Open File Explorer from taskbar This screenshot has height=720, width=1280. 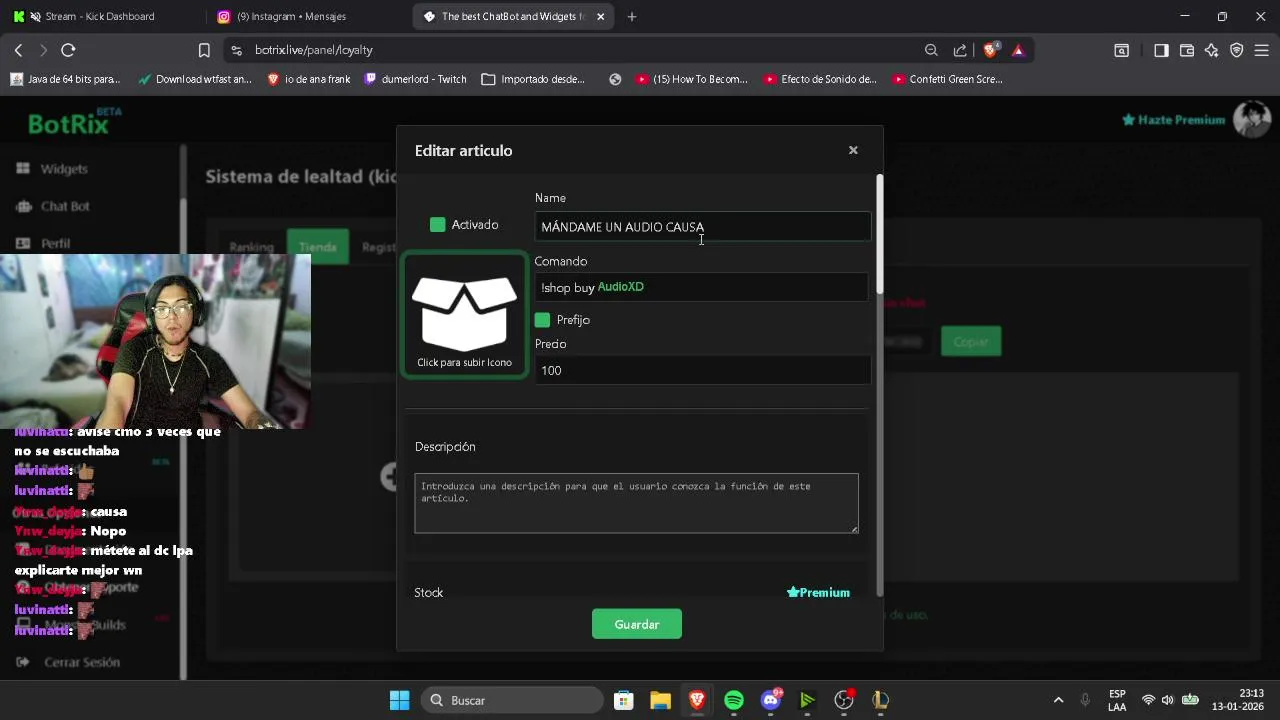(x=660, y=700)
